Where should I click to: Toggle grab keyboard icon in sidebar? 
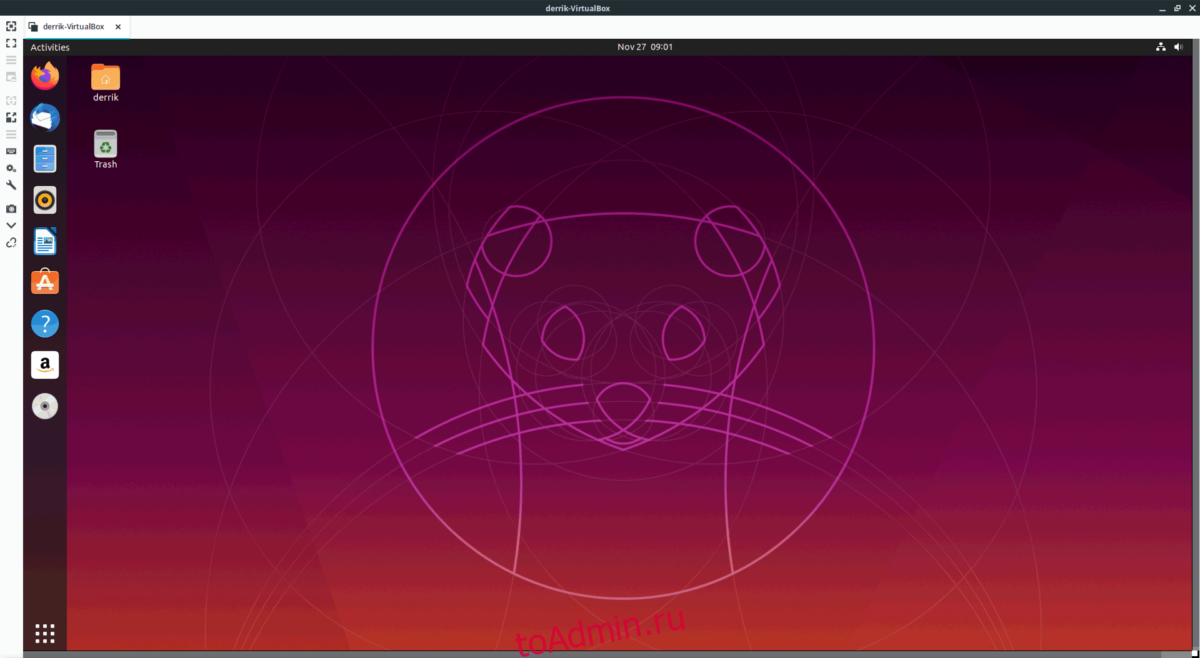[x=11, y=151]
